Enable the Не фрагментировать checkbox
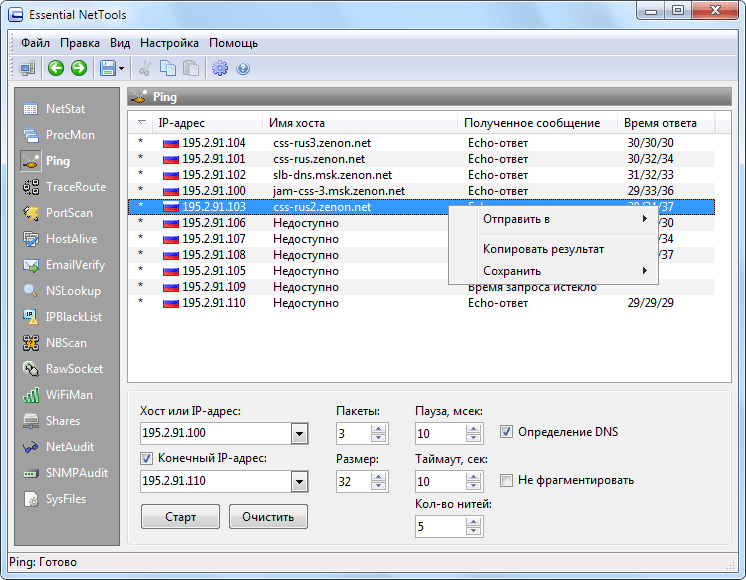 tap(506, 481)
